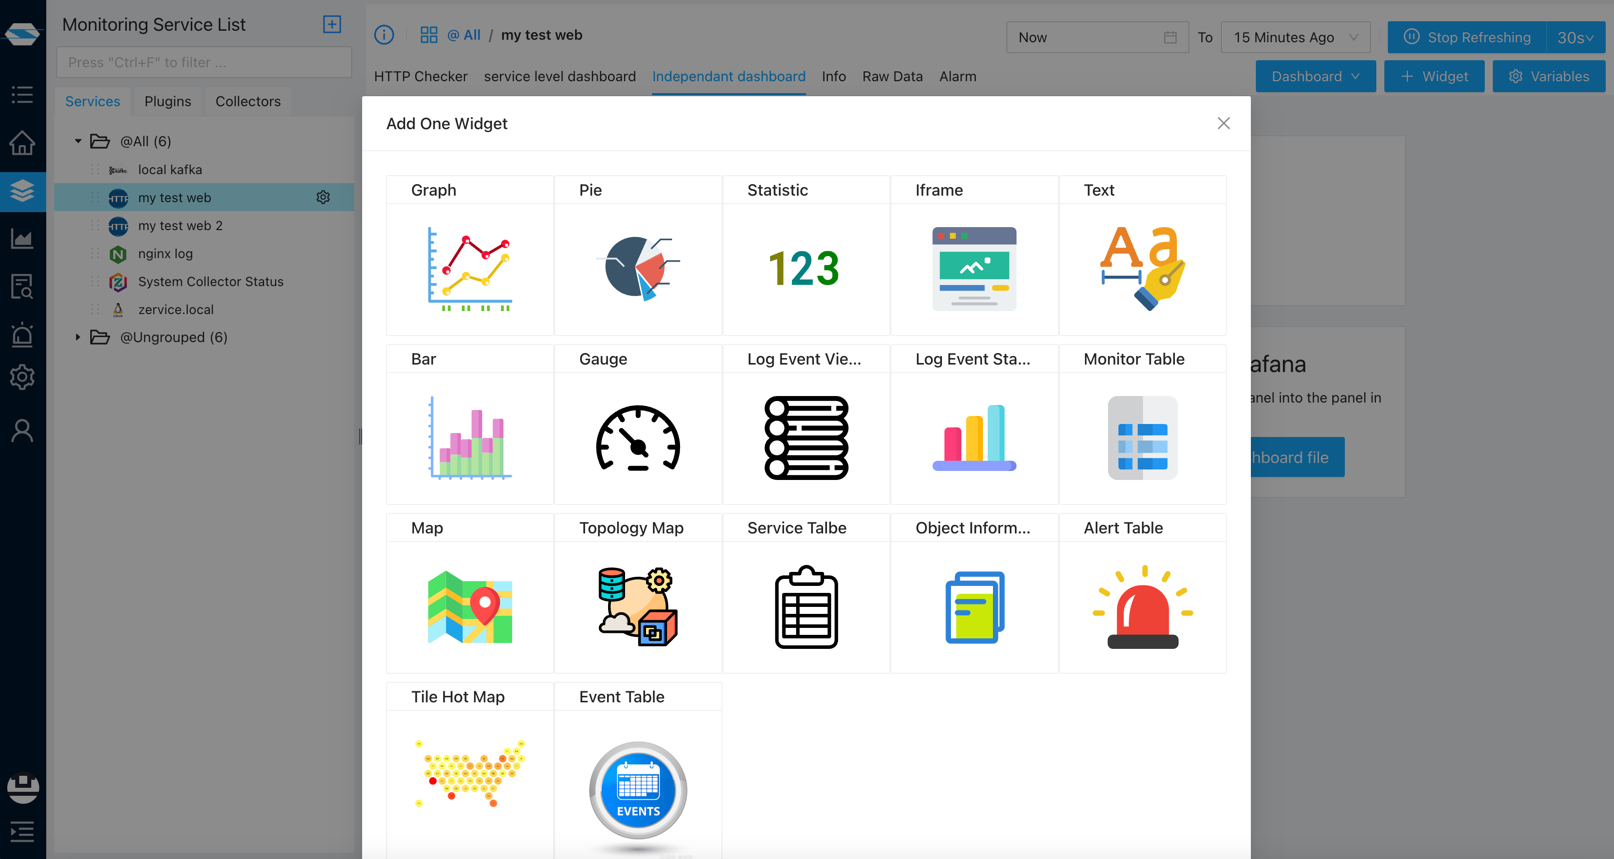The image size is (1614, 859).
Task: Open the Raw Data tab
Action: click(892, 76)
